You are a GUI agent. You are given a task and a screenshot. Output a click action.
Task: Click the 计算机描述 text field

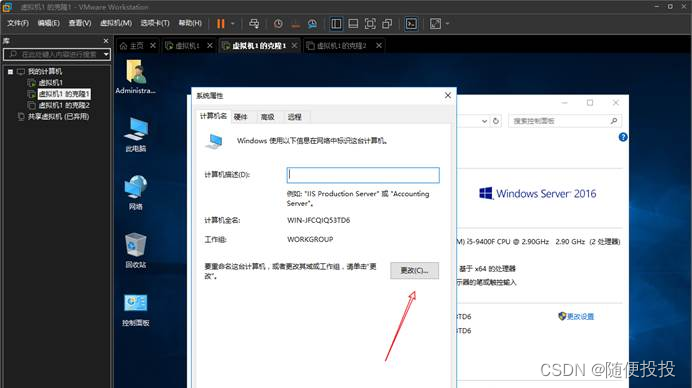point(363,175)
